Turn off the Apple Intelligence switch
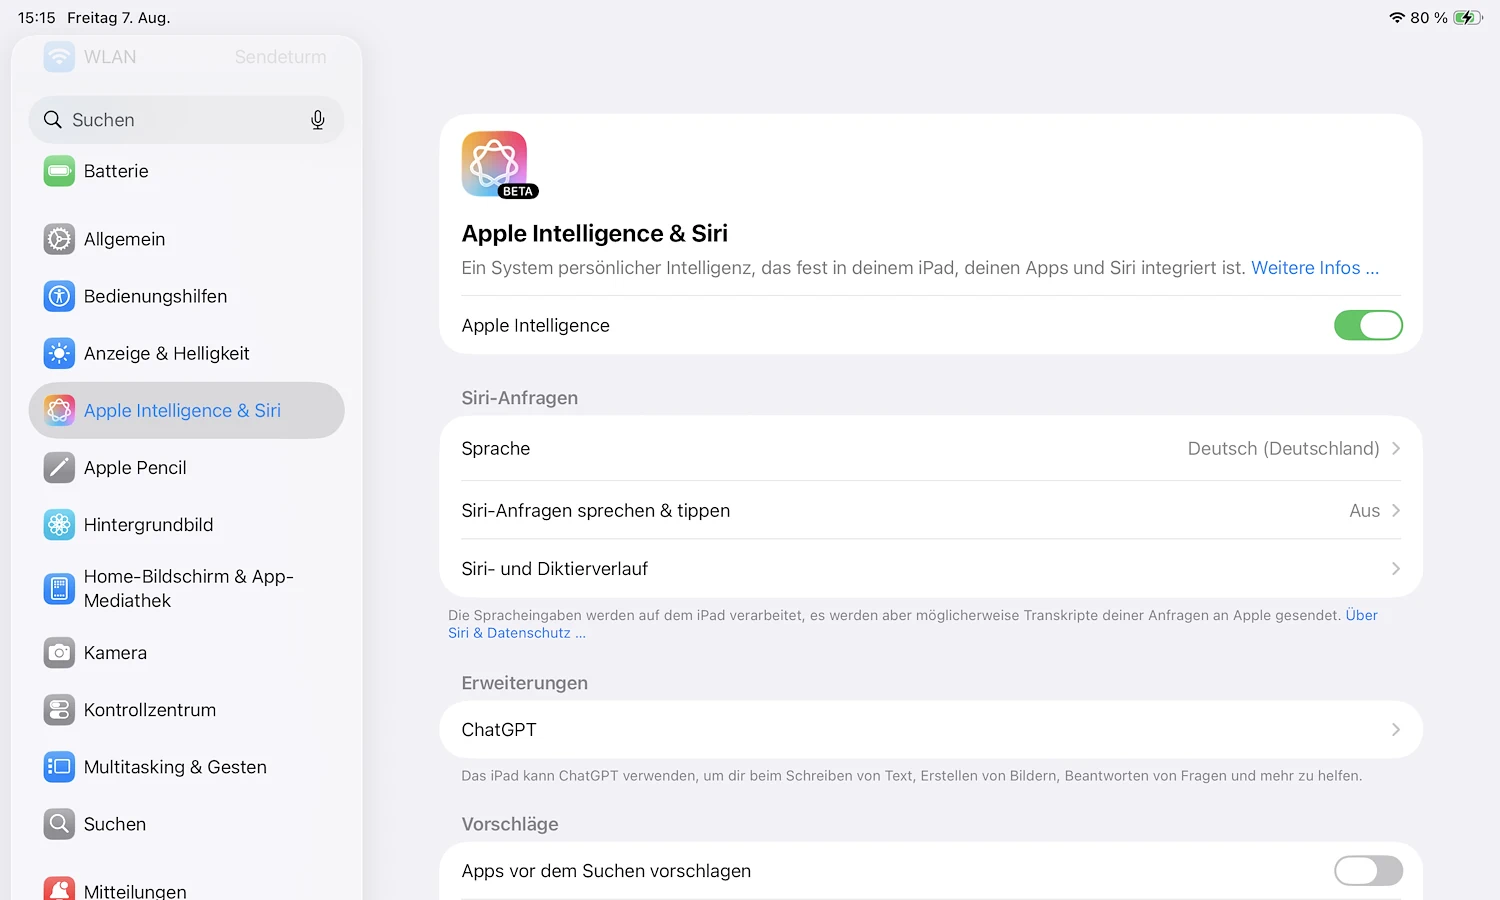 tap(1368, 325)
